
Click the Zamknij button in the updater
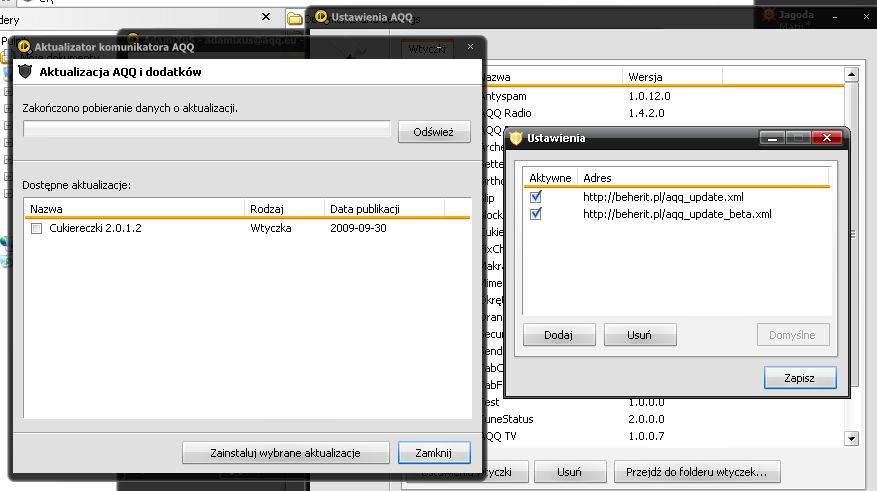pyautogui.click(x=434, y=453)
